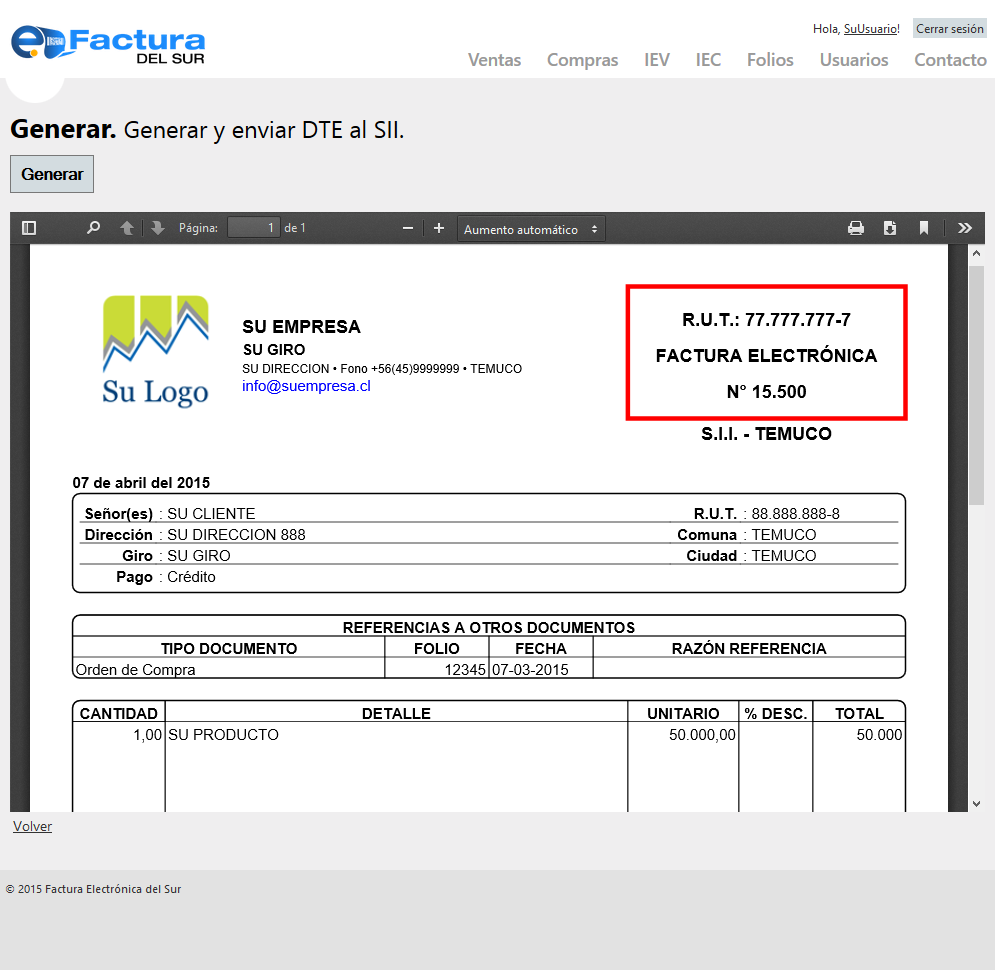Image resolution: width=995 pixels, height=970 pixels.
Task: Open the Ventas menu
Action: (494, 60)
